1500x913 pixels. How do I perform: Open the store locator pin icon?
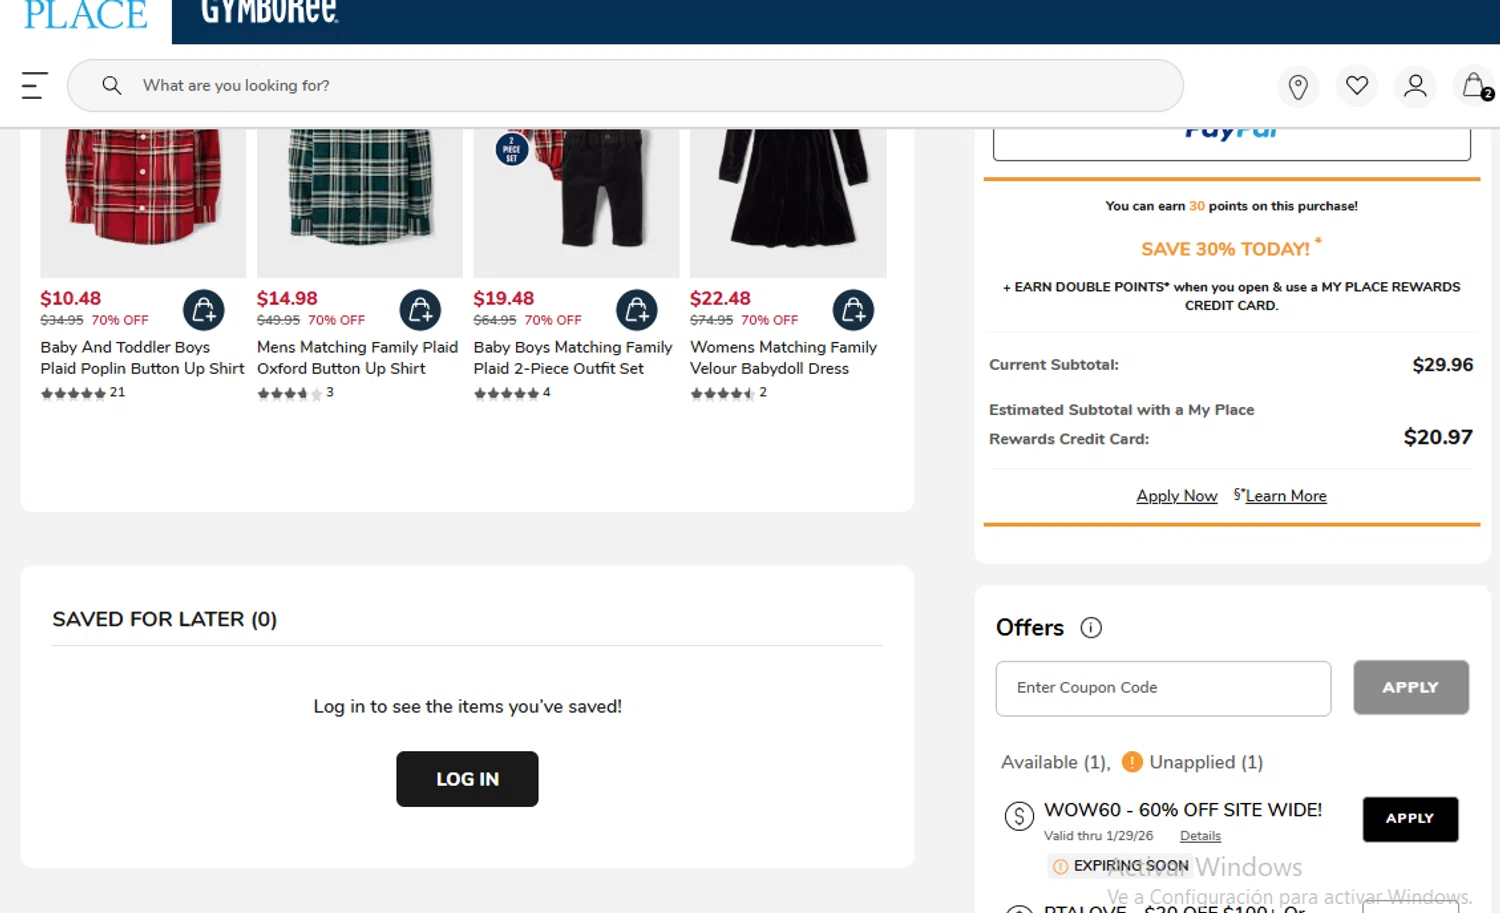point(1298,87)
